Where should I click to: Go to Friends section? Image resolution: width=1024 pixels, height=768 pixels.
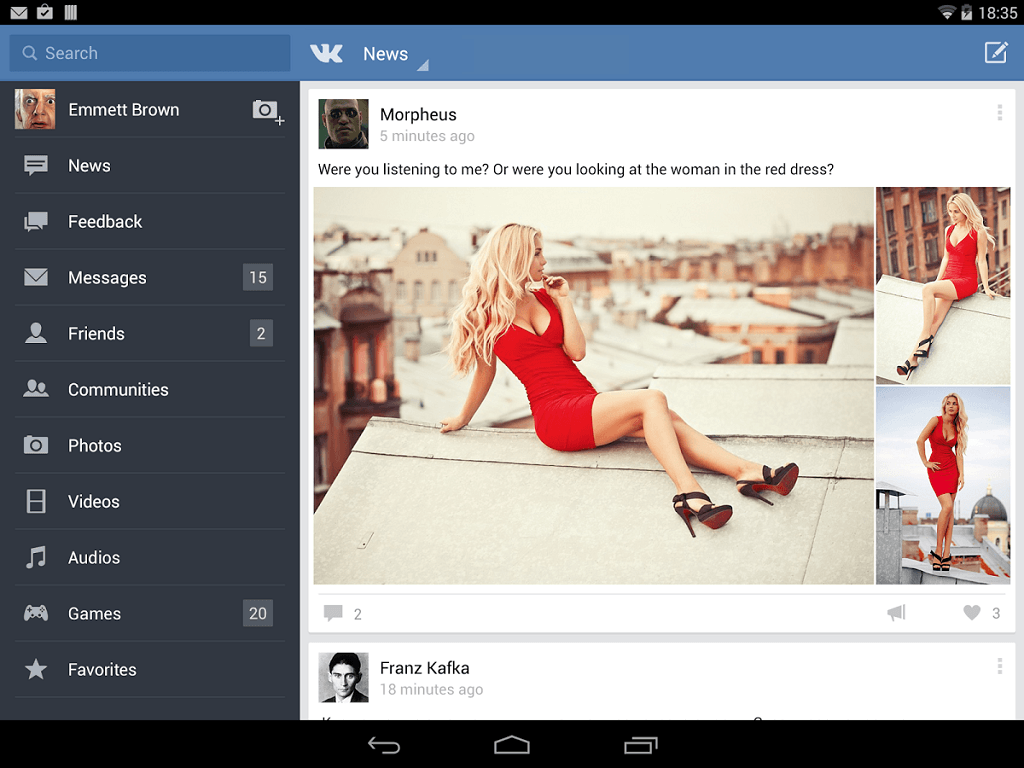(96, 334)
